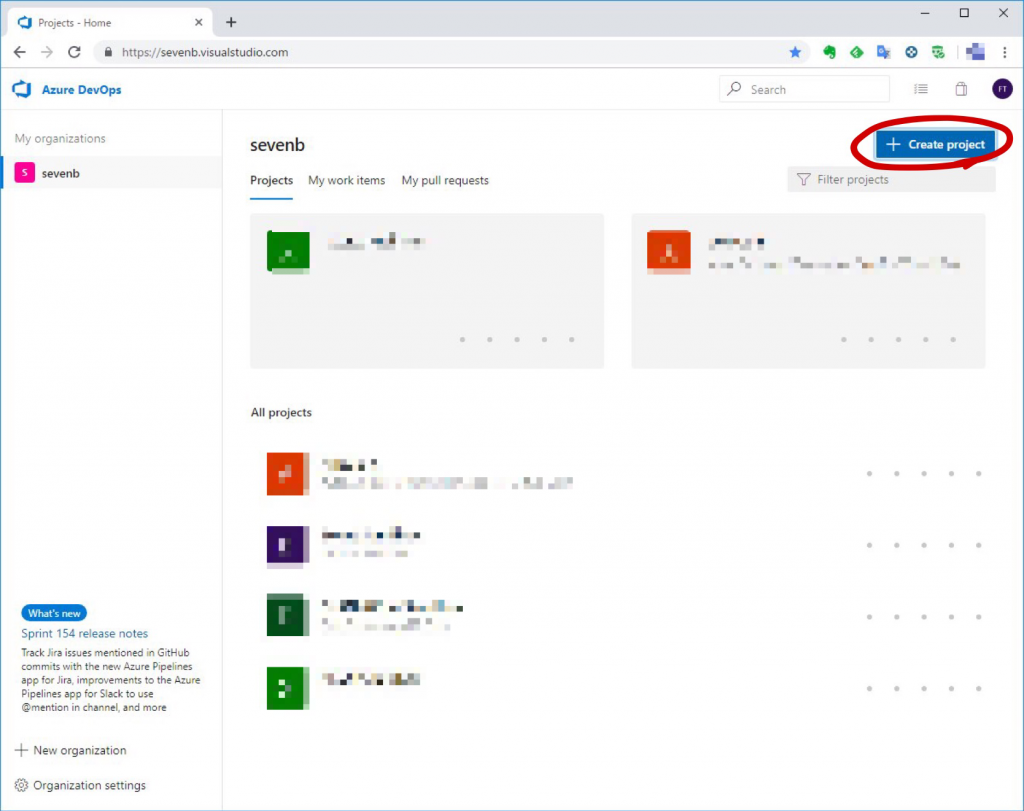Click the browser back arrow
The image size is (1024, 811).
tap(20, 52)
